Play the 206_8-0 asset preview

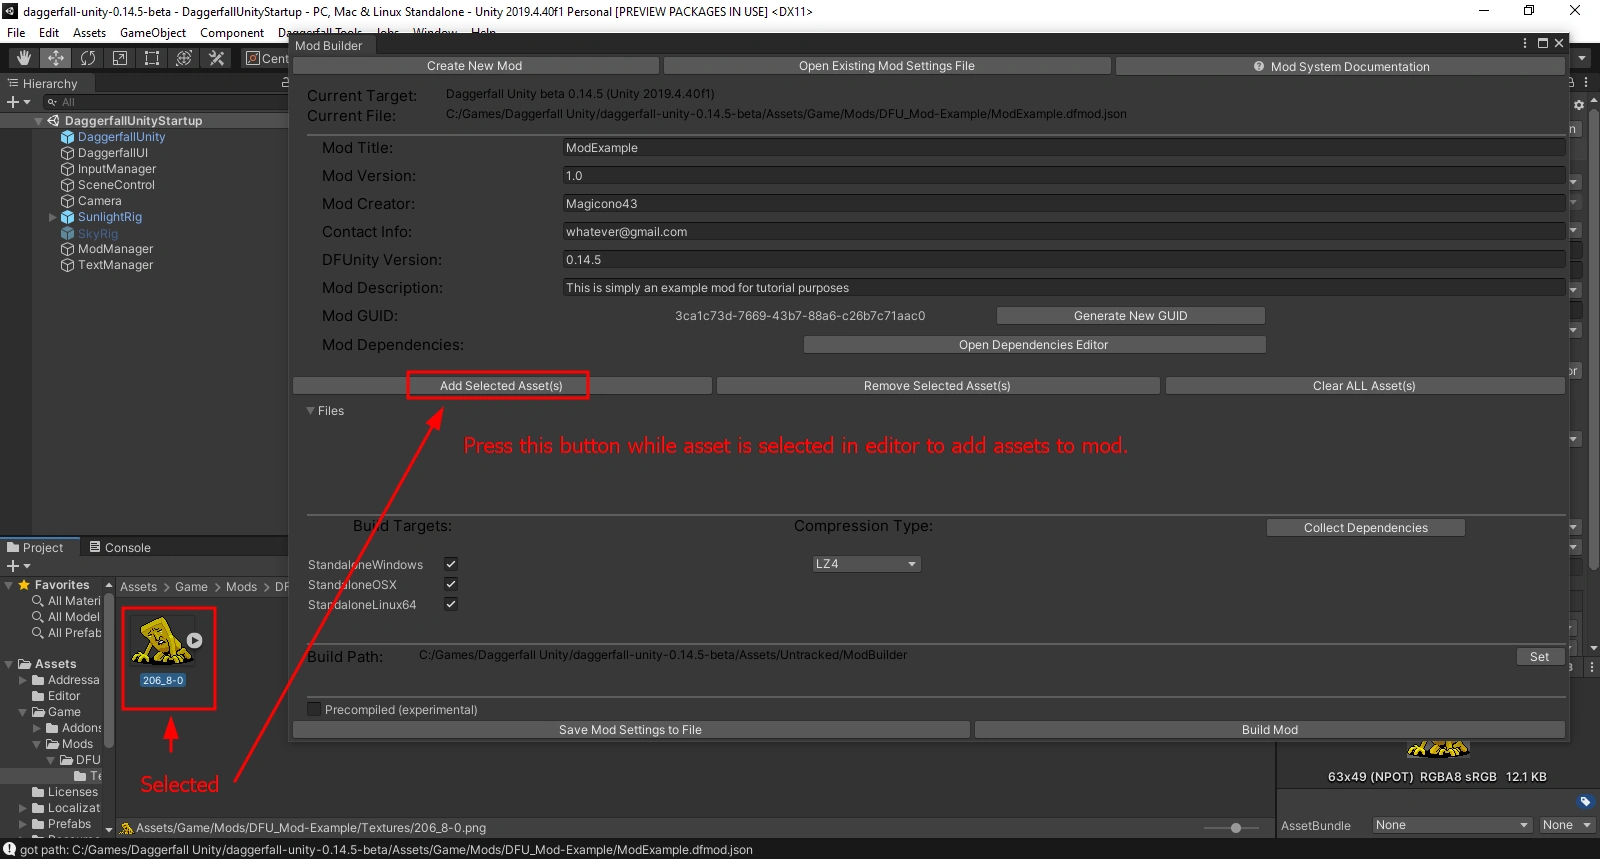point(195,641)
